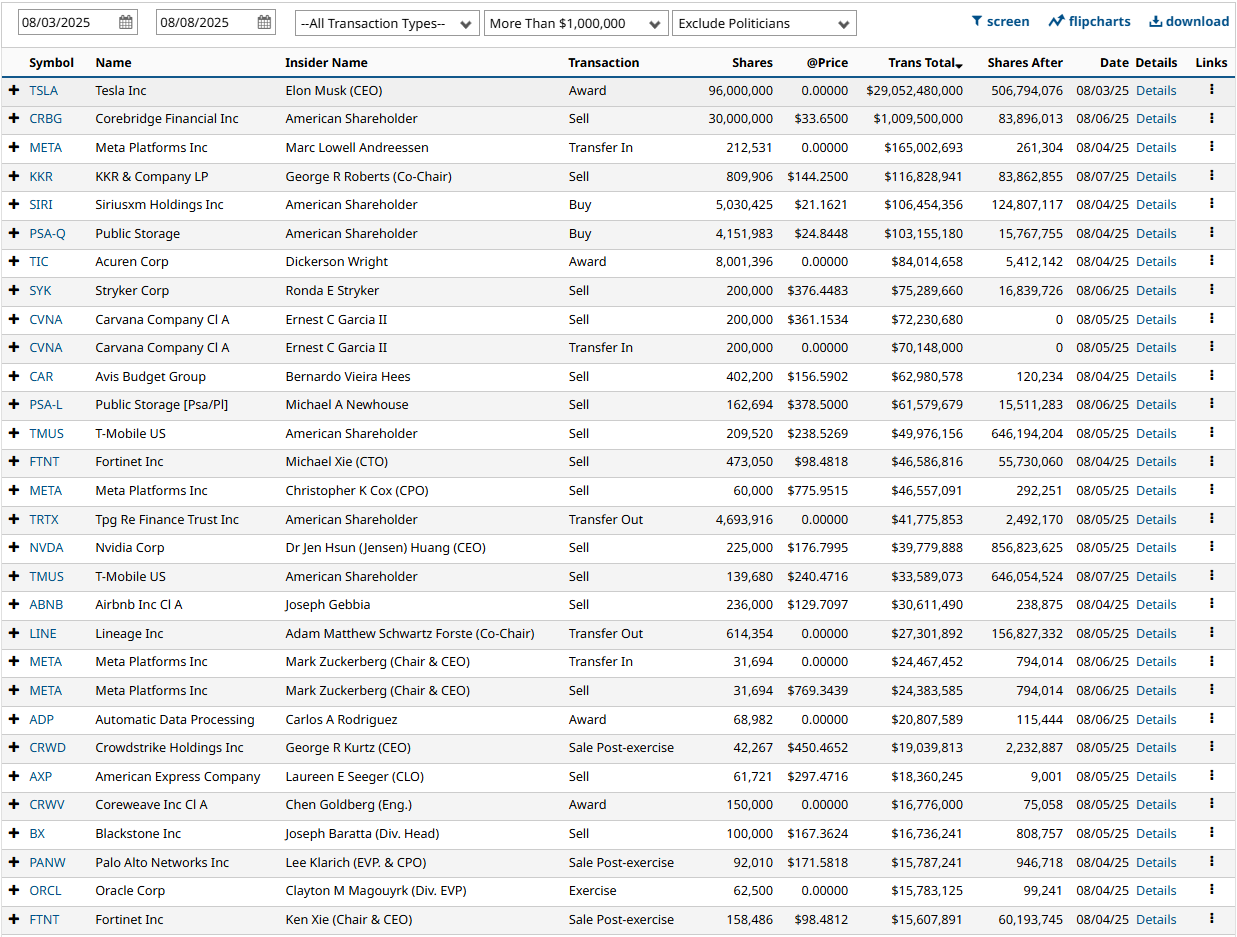
Task: Open the three-dot links menu for Acuren Corp row
Action: 1211,261
